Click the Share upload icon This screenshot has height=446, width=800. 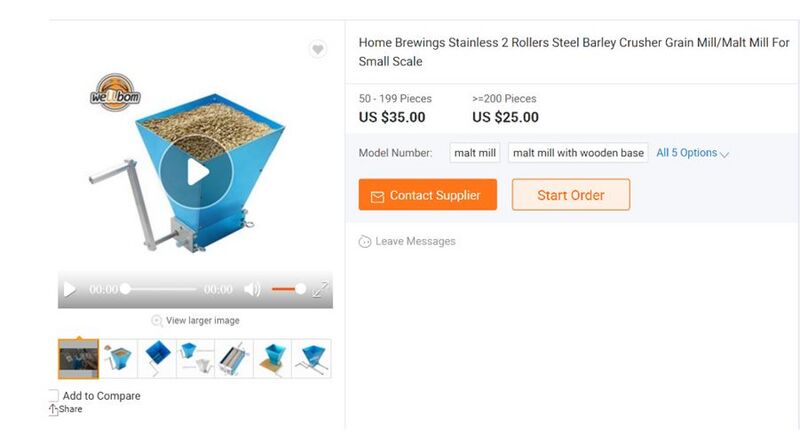54,409
